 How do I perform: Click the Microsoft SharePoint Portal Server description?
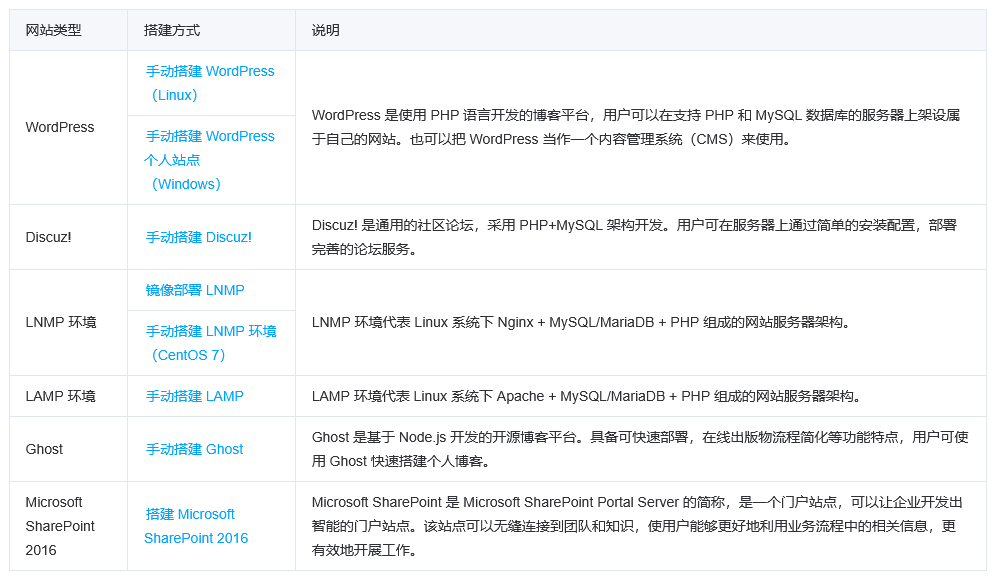pyautogui.click(x=637, y=526)
